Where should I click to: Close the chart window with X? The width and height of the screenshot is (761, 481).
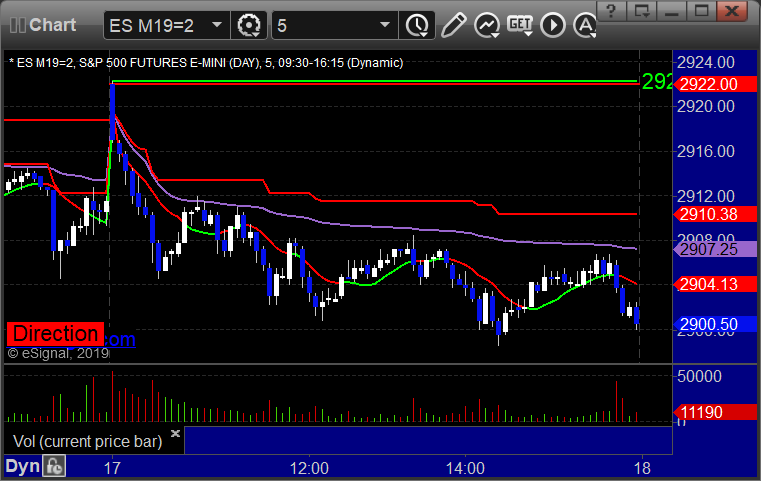[732, 11]
